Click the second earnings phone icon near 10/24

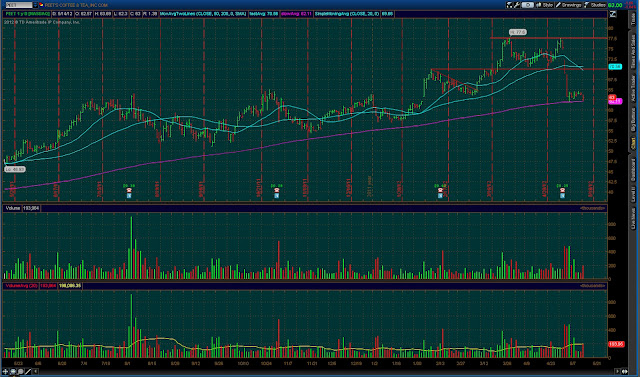[277, 191]
